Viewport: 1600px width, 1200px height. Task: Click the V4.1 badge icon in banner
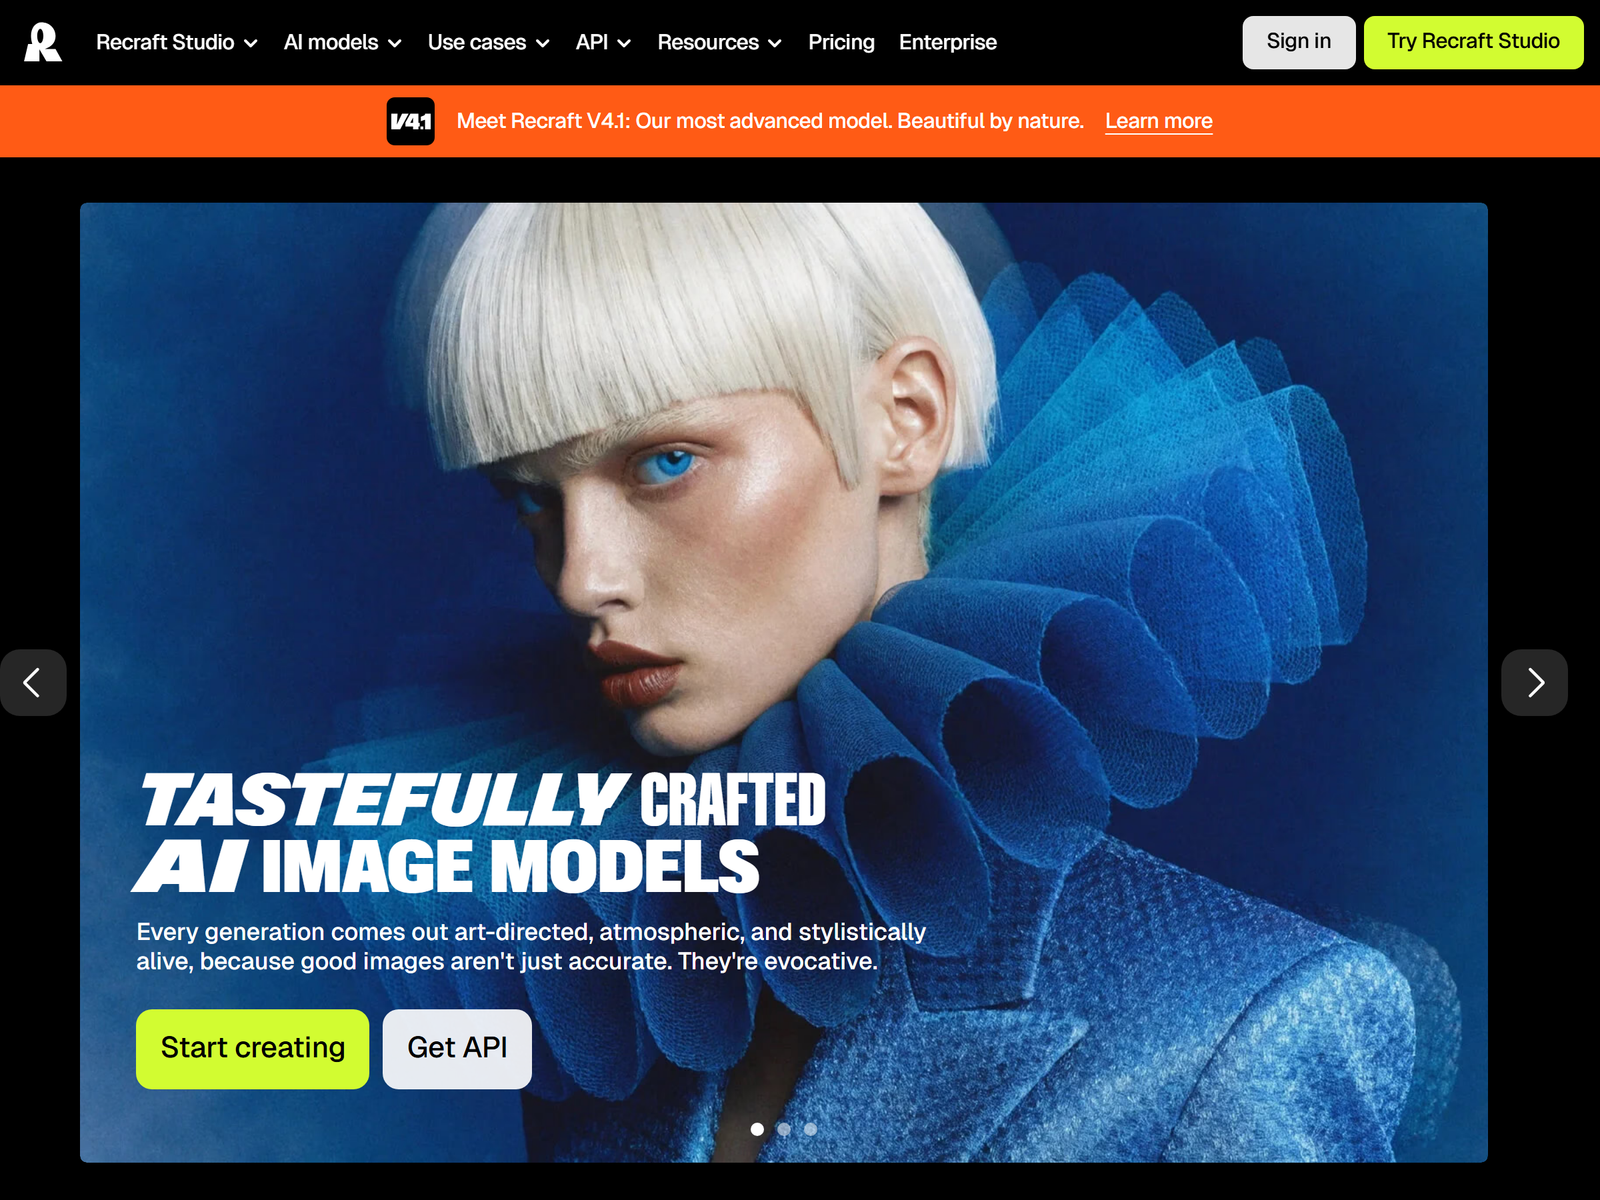point(410,121)
